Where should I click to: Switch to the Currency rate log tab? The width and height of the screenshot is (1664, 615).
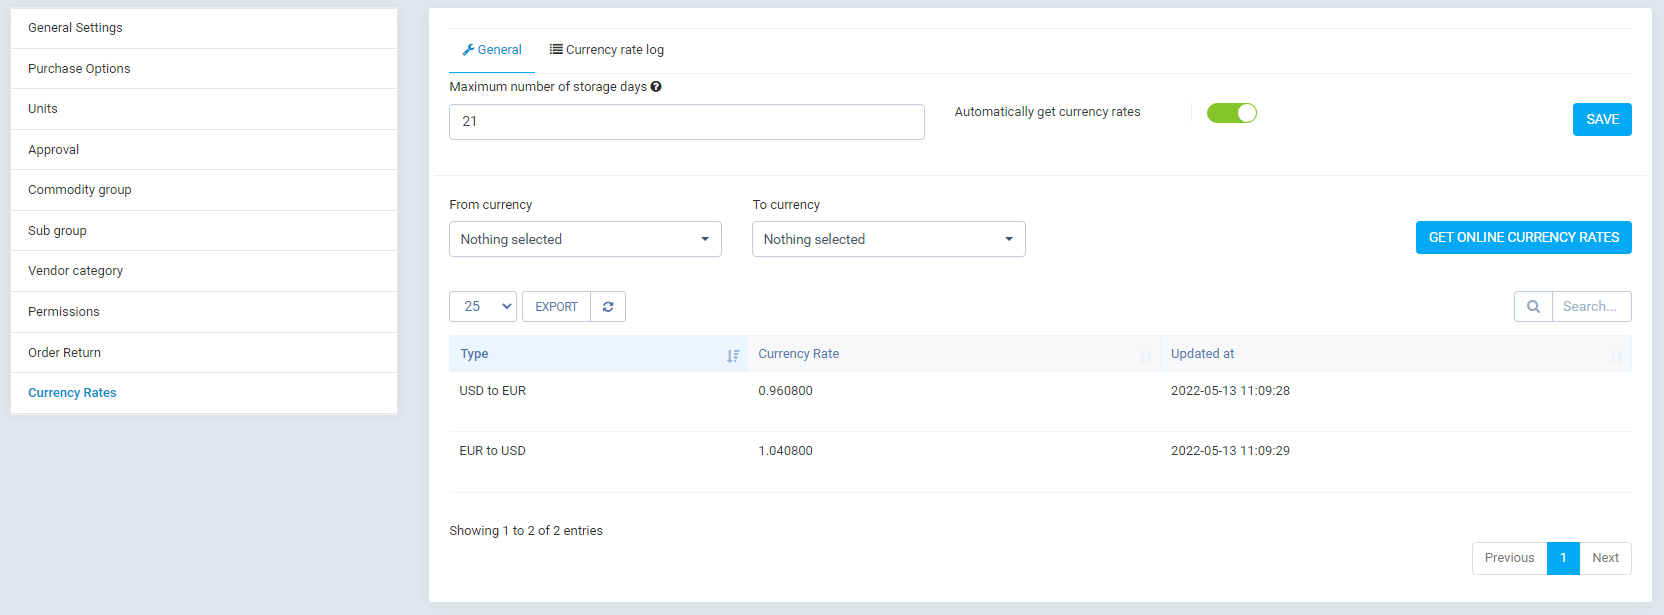[x=606, y=50]
